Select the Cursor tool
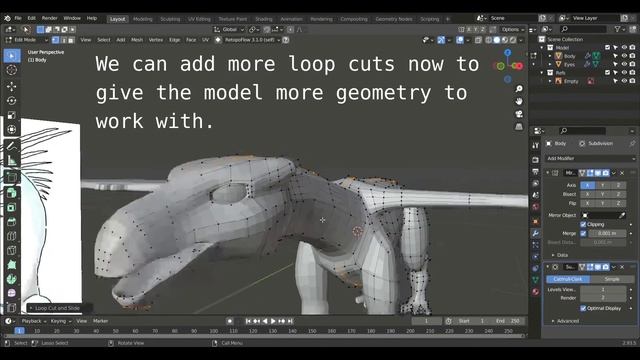 (11, 70)
